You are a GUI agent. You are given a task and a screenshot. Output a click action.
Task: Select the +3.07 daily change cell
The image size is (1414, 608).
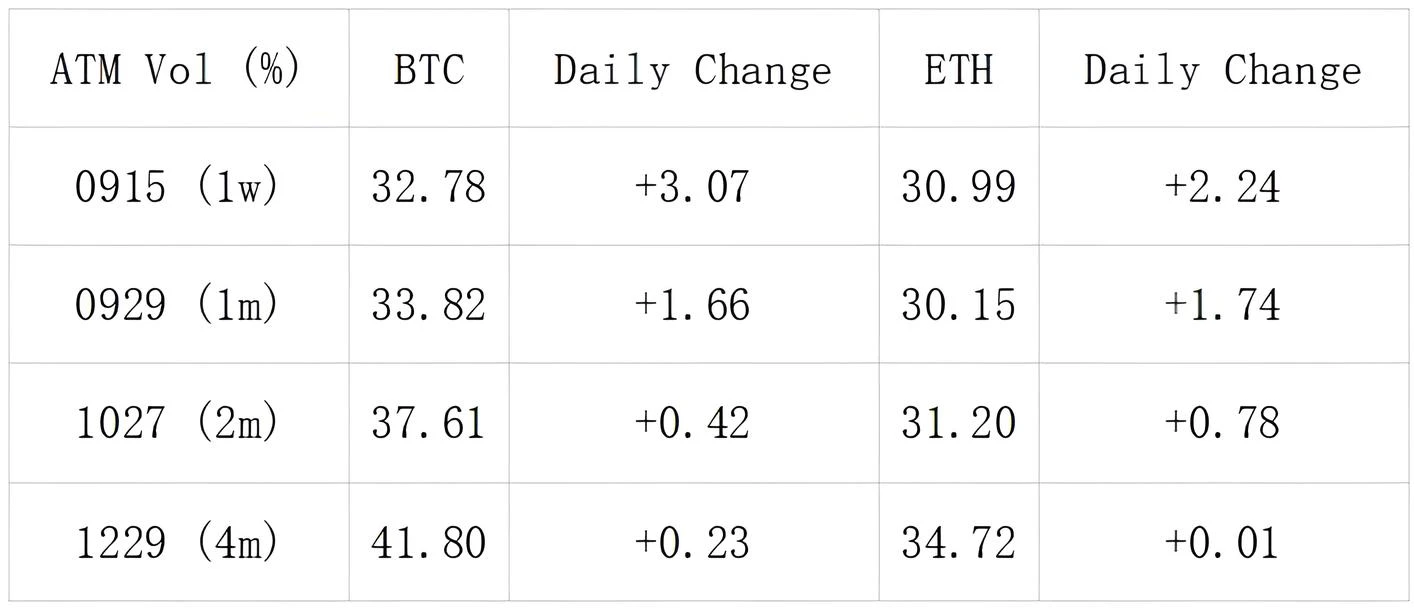pos(693,187)
